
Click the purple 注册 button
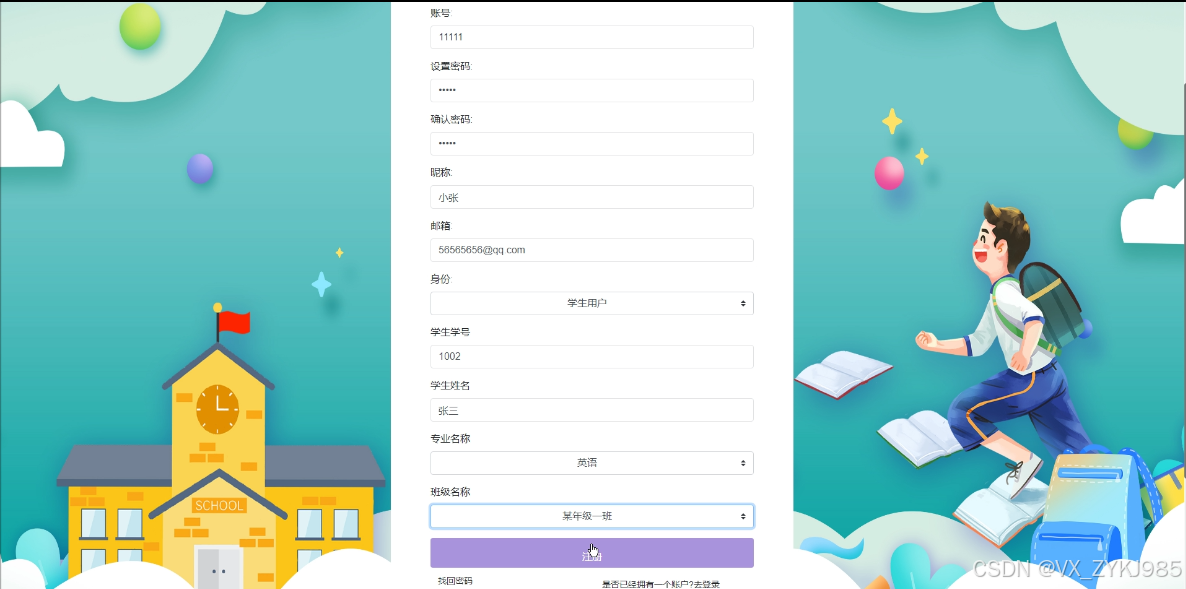pos(591,553)
